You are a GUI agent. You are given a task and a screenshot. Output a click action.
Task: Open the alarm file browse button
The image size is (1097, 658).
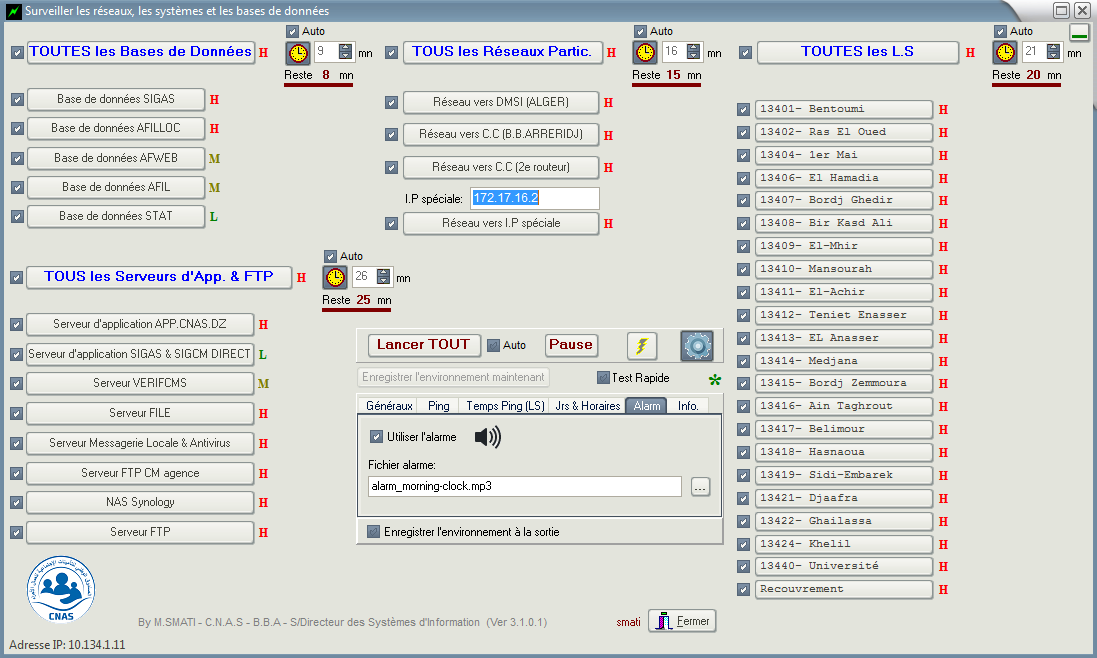[x=700, y=487]
